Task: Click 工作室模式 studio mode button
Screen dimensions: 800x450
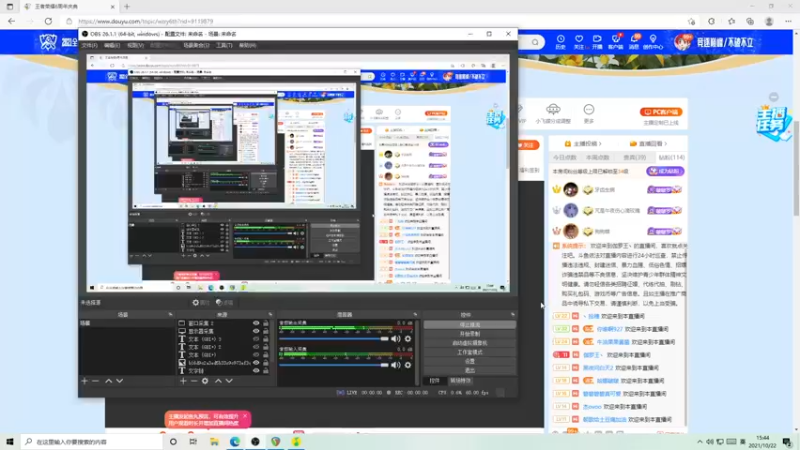Action: [469, 352]
